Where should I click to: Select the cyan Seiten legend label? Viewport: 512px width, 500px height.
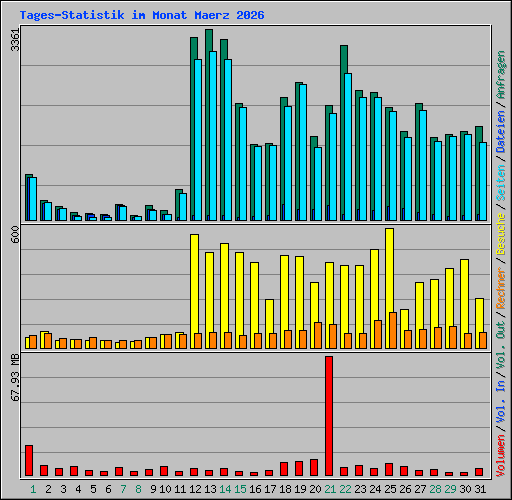500,183
